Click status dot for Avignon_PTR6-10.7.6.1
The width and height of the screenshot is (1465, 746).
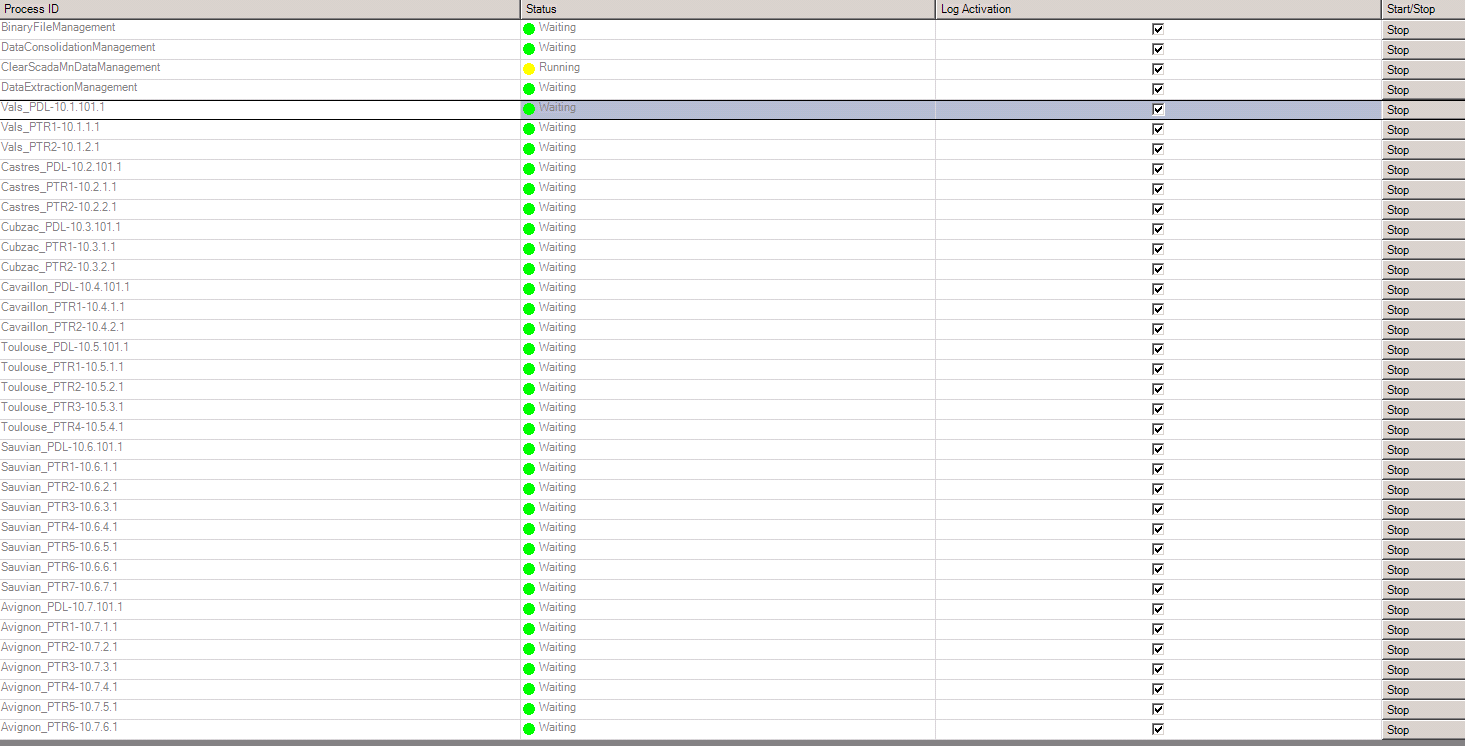(x=529, y=729)
